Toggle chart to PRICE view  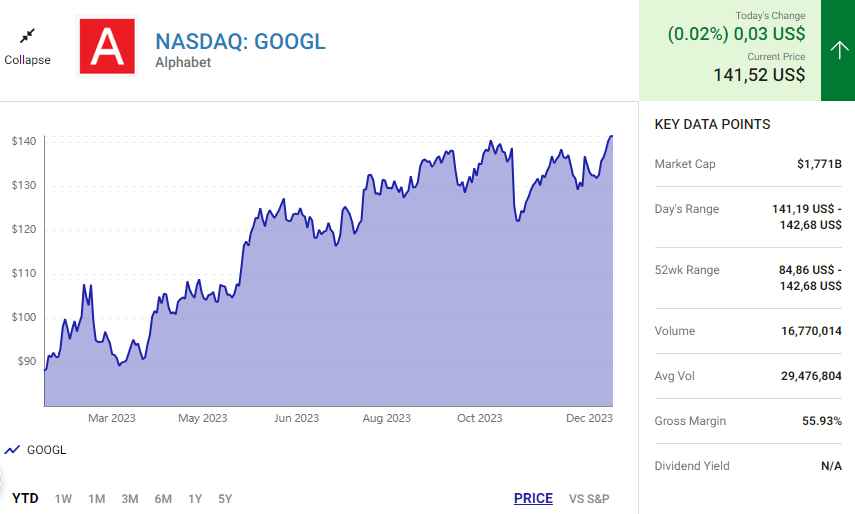click(x=533, y=498)
